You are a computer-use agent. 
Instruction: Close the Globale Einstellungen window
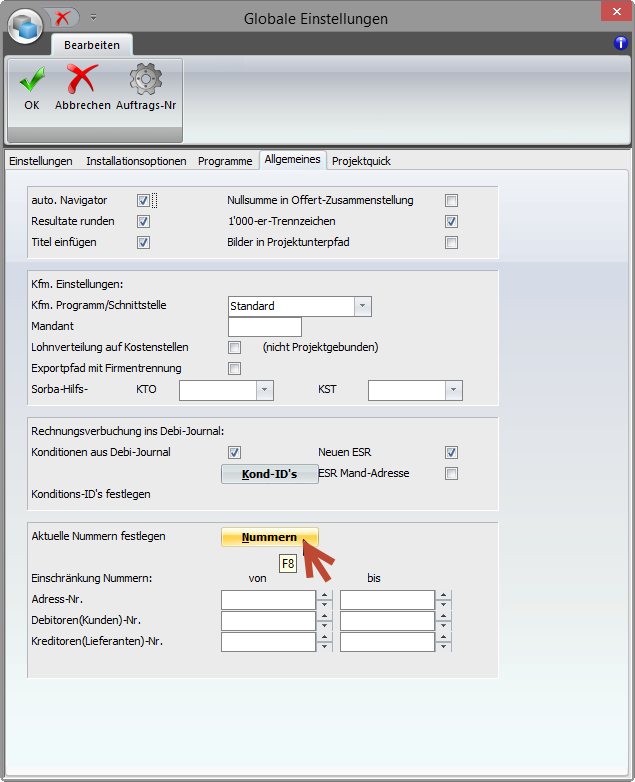point(617,11)
